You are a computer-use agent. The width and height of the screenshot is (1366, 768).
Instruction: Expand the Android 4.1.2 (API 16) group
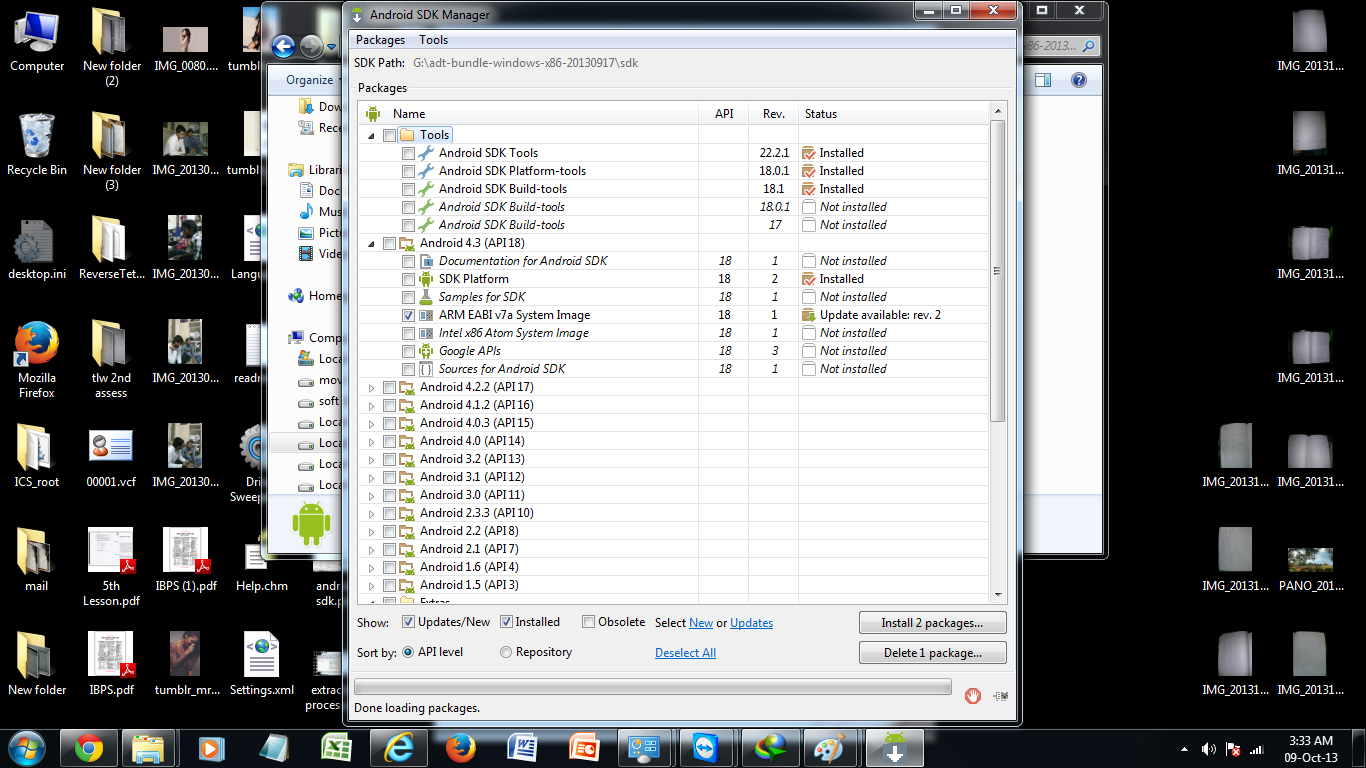pyautogui.click(x=372, y=405)
